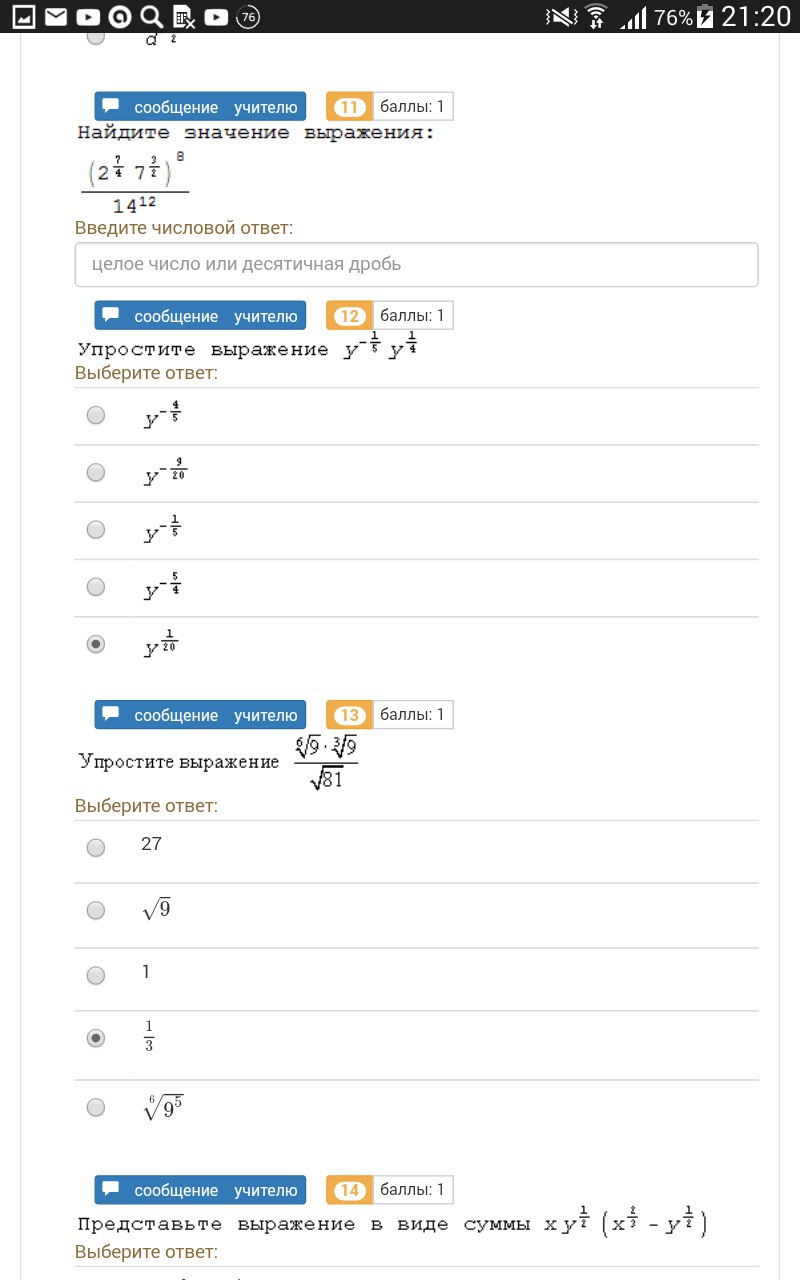Tap the Wi-Fi signal icon

click(x=596, y=16)
